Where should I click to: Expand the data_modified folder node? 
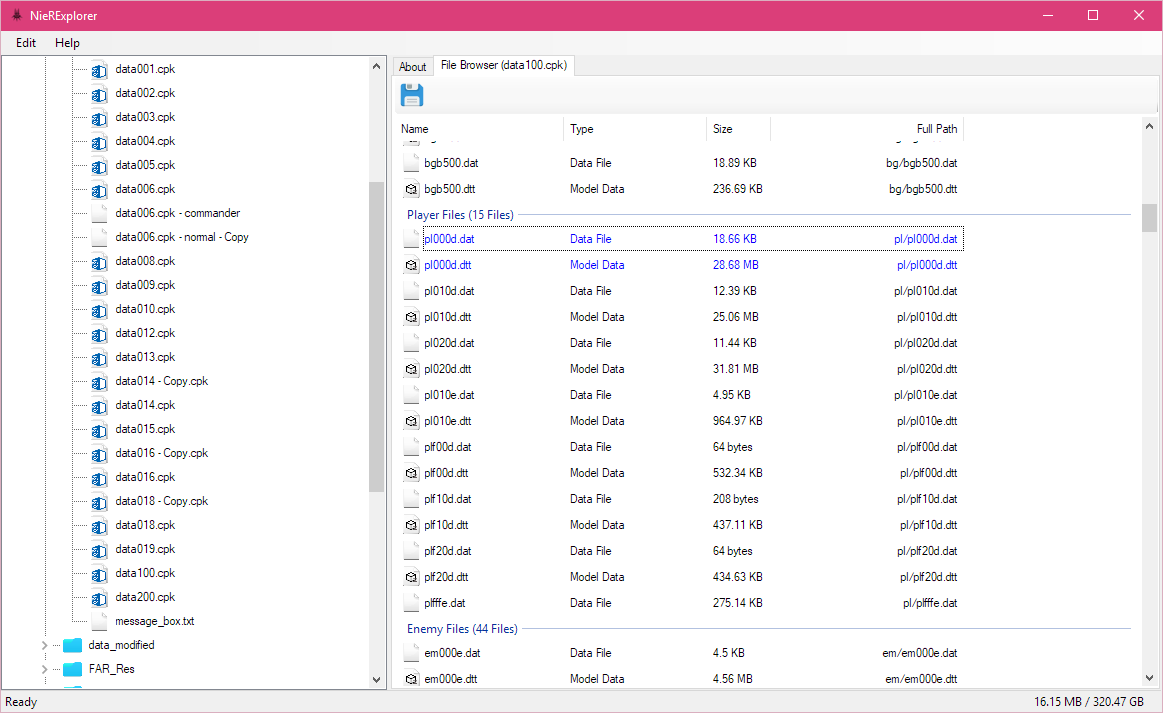point(45,645)
